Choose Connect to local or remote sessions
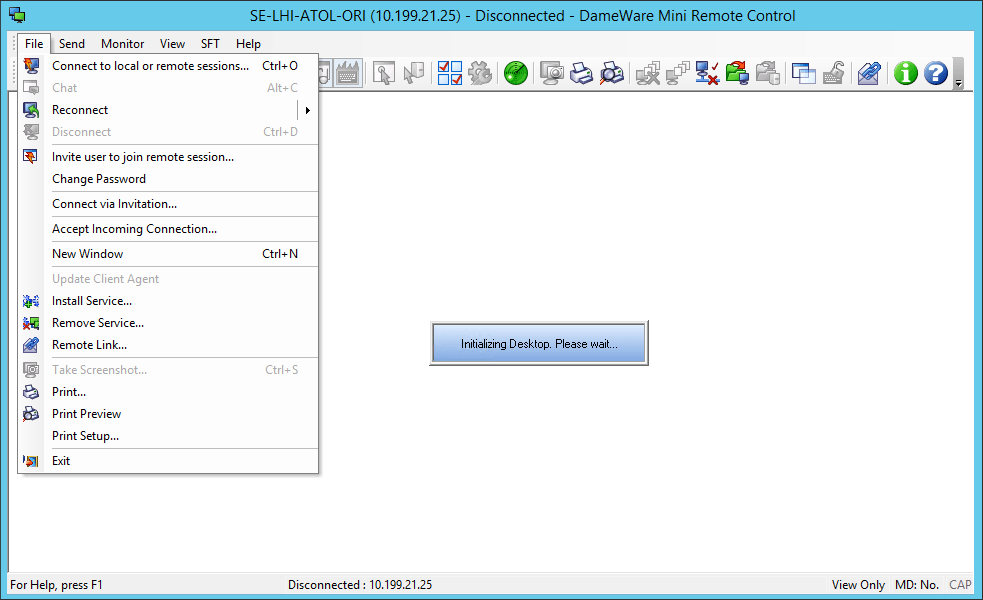 pos(169,66)
